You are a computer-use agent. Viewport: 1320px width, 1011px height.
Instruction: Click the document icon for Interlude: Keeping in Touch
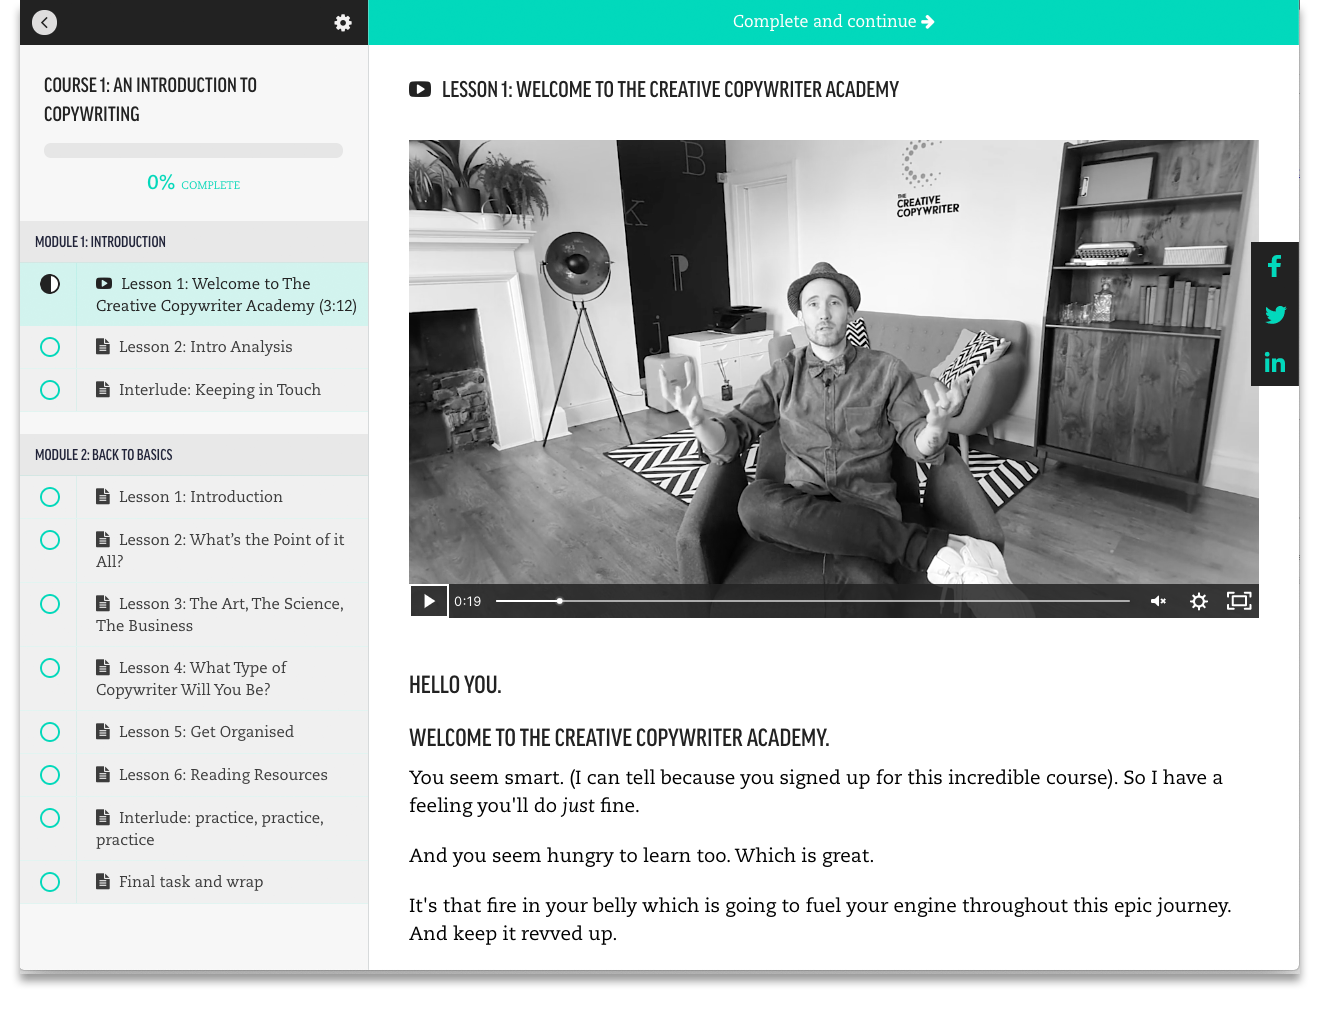[103, 390]
